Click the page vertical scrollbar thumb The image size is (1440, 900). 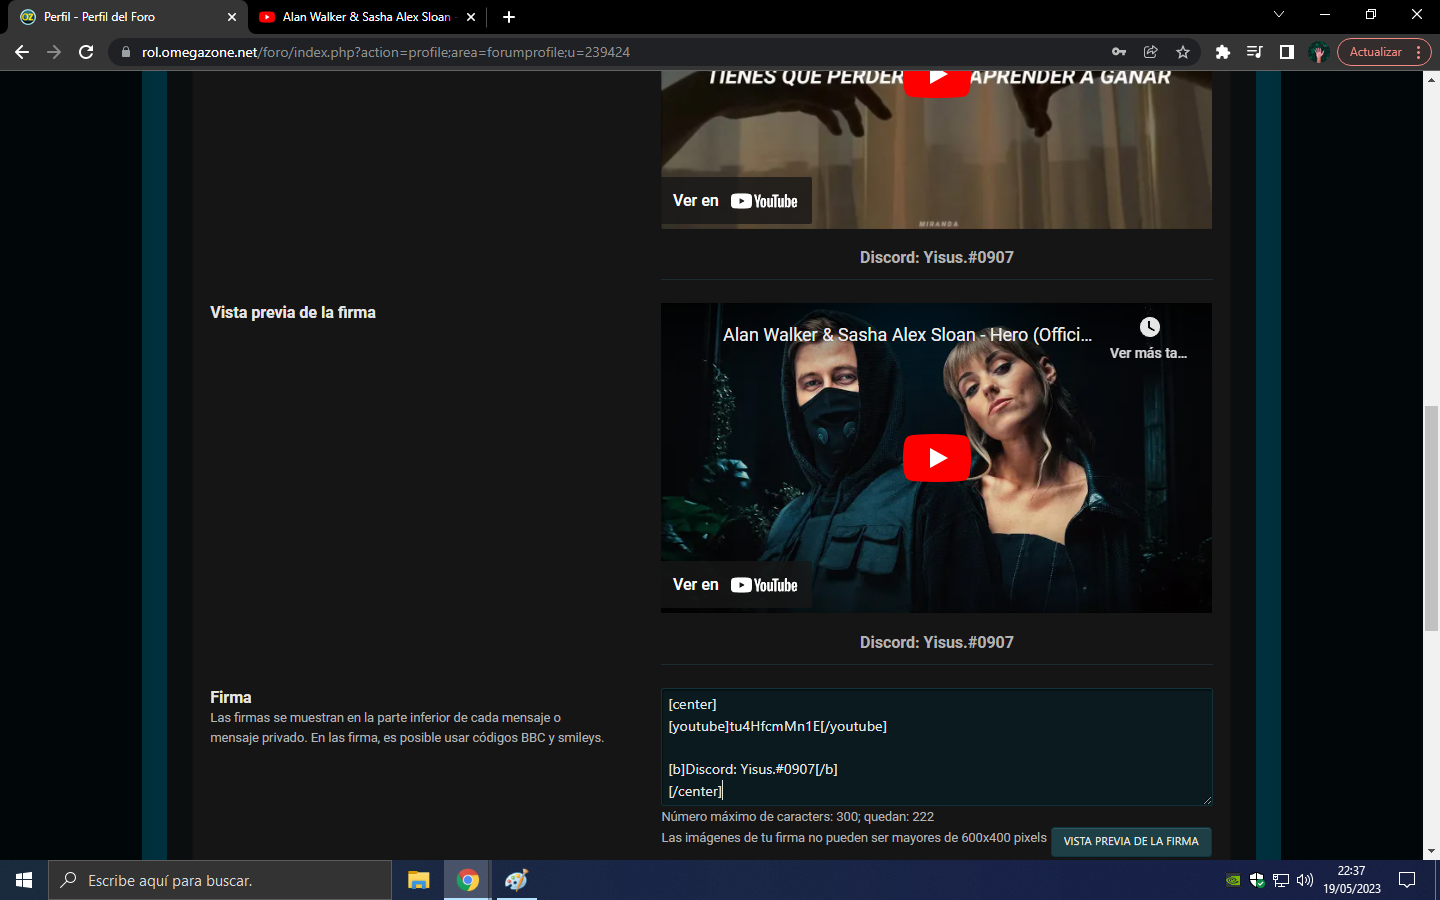(1431, 518)
